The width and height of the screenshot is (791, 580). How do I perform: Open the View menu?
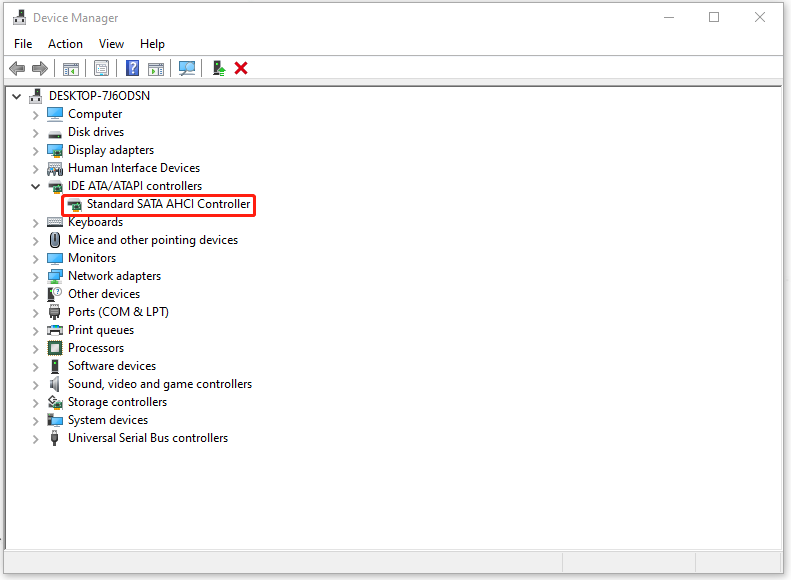(x=111, y=44)
